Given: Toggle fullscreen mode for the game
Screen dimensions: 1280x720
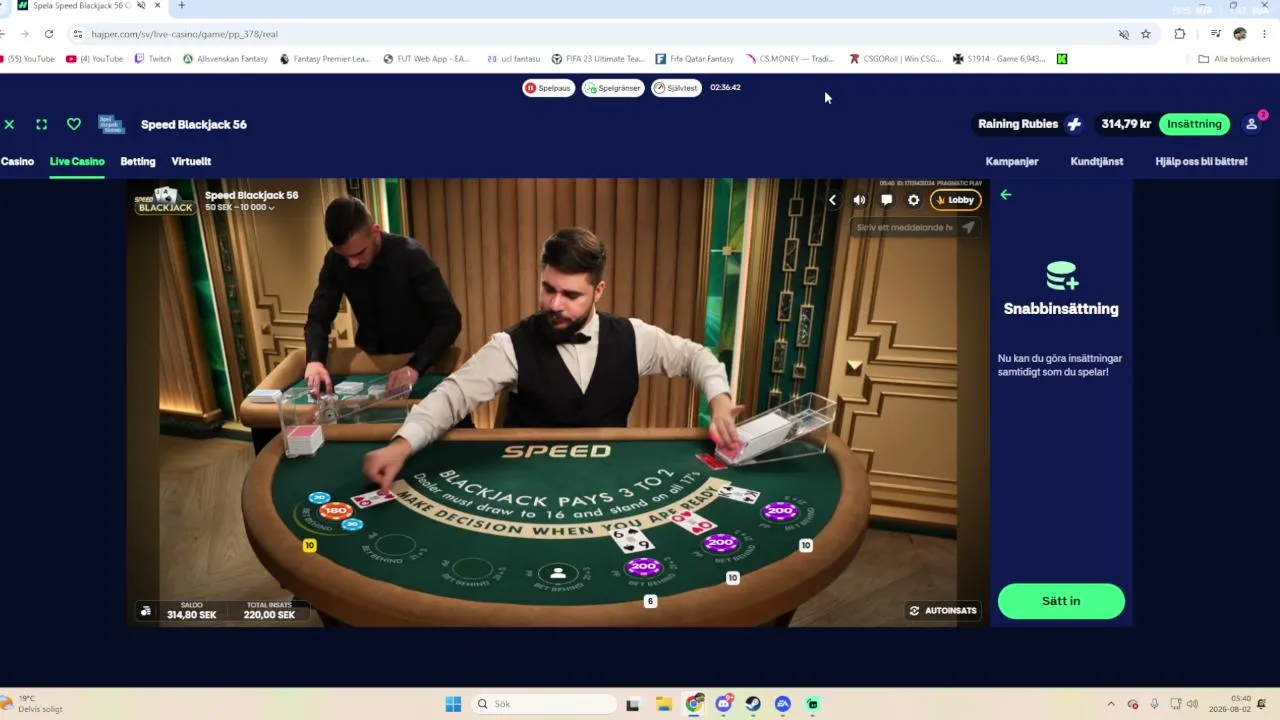Looking at the screenshot, I should [41, 124].
